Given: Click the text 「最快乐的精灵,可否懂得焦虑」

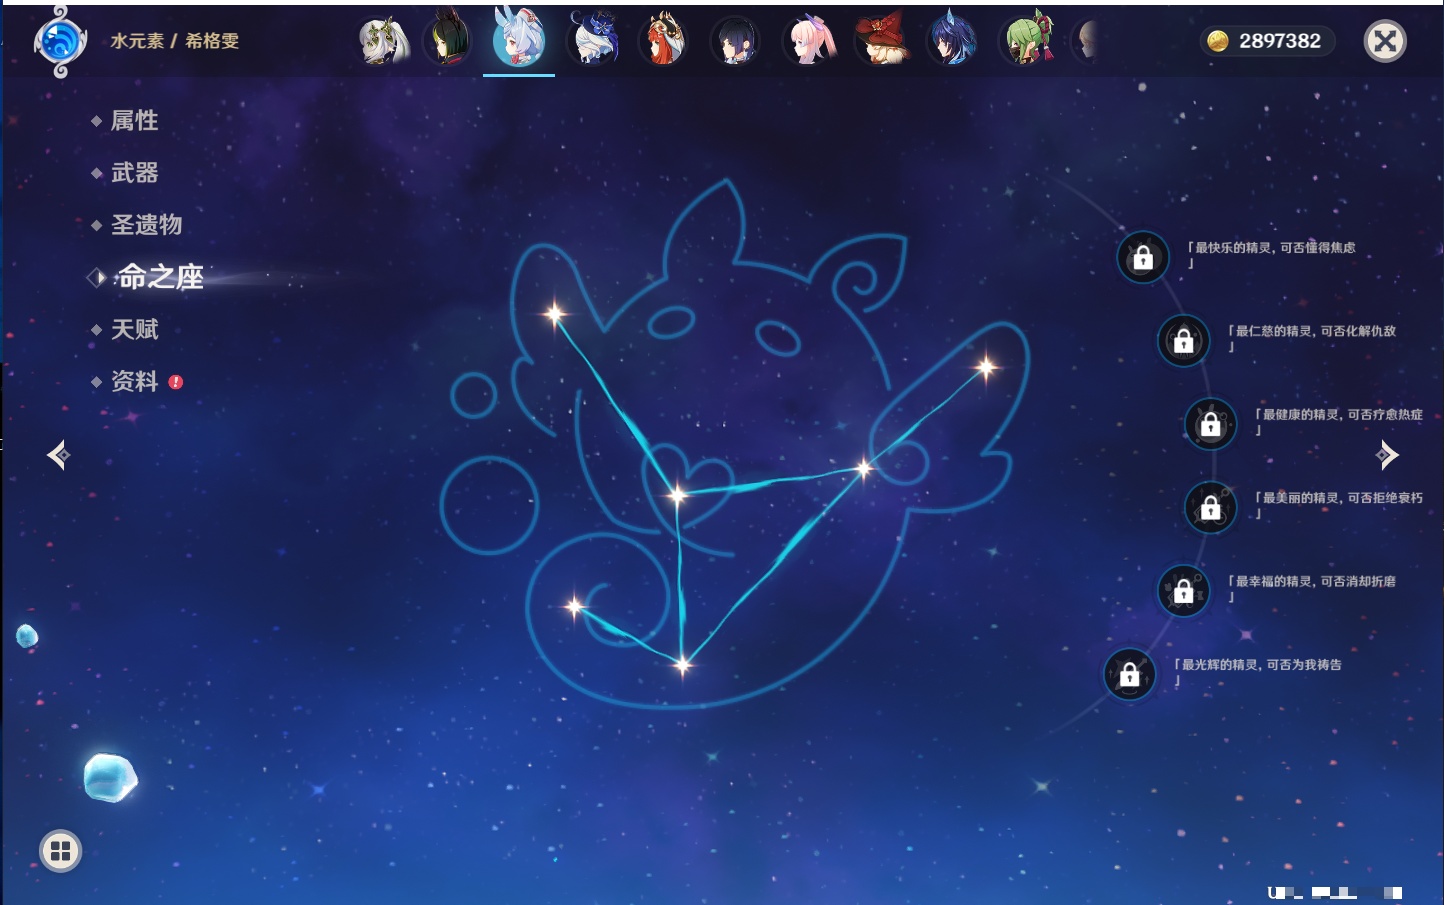Looking at the screenshot, I should coord(1271,255).
